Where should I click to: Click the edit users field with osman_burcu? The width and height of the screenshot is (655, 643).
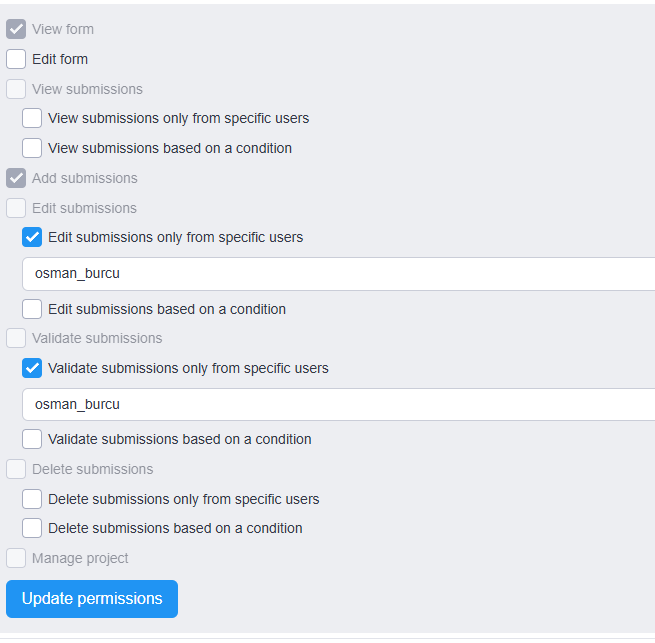pos(338,274)
